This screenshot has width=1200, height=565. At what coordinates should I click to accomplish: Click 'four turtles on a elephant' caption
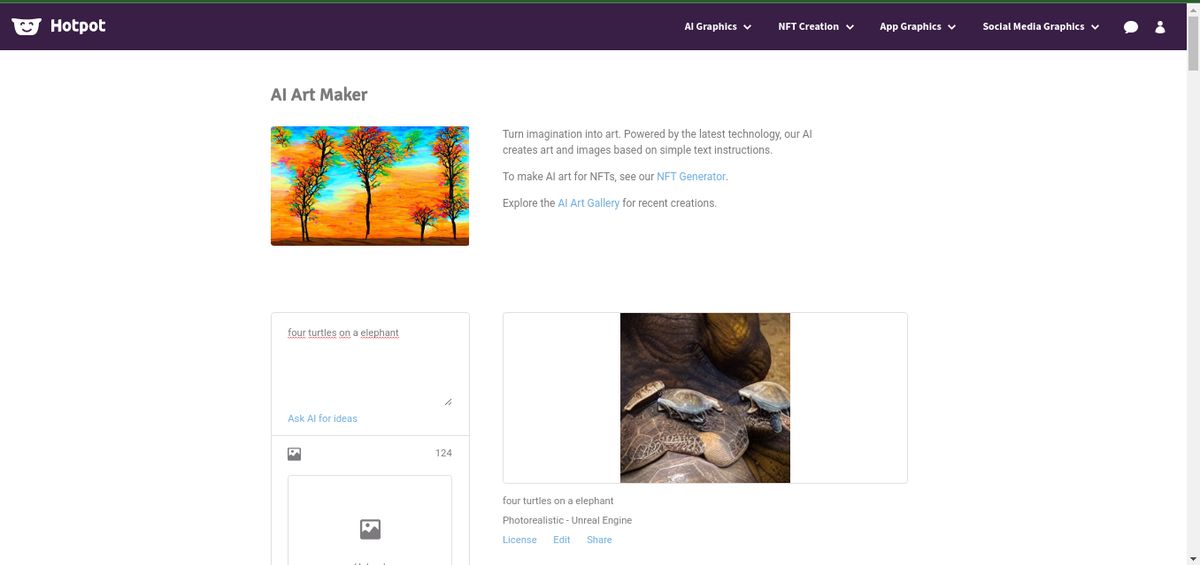(x=558, y=501)
